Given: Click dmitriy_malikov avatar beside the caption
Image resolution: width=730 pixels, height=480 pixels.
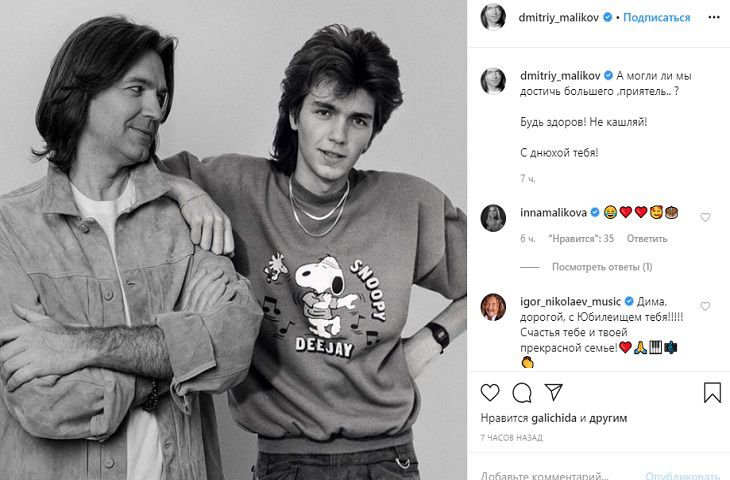Looking at the screenshot, I should 493,81.
